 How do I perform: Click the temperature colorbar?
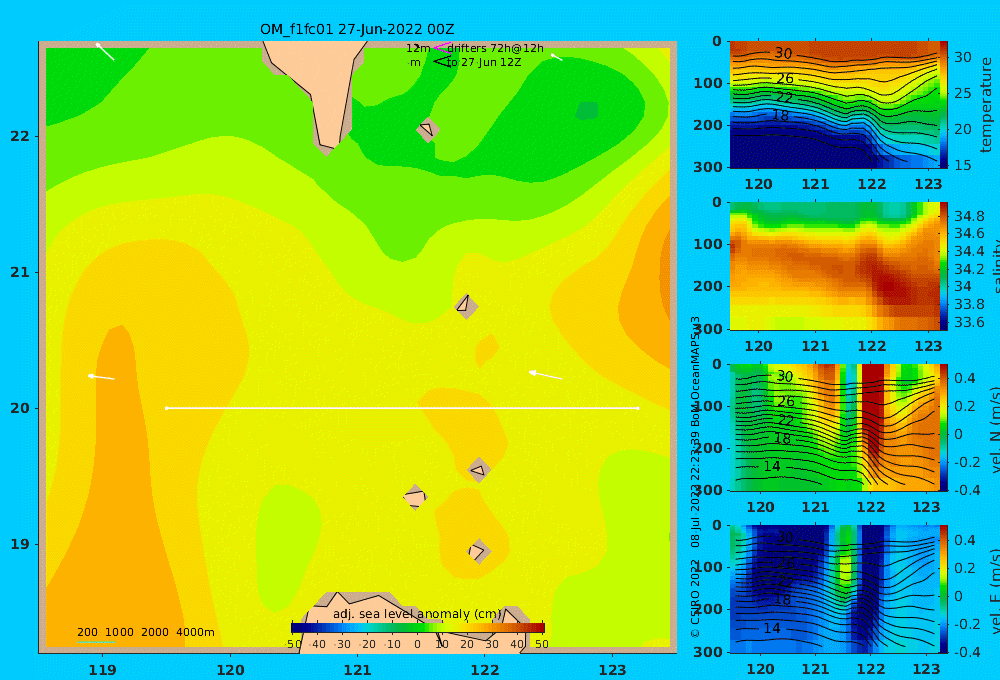pos(943,105)
